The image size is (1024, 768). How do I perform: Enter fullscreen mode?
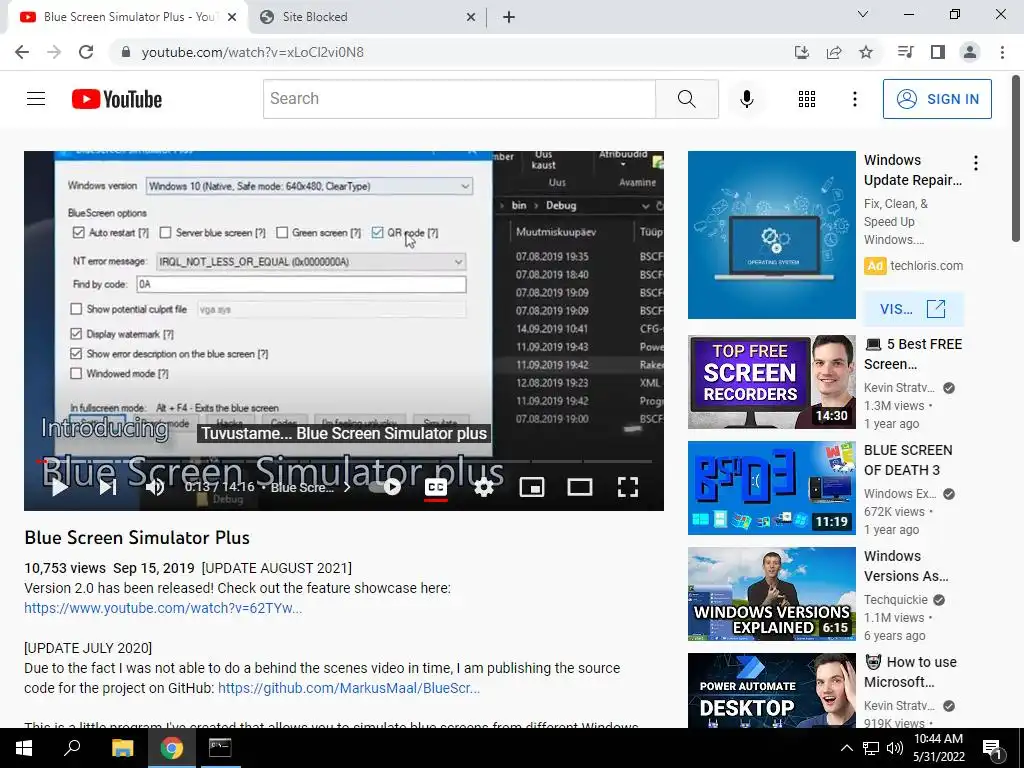[x=628, y=487]
